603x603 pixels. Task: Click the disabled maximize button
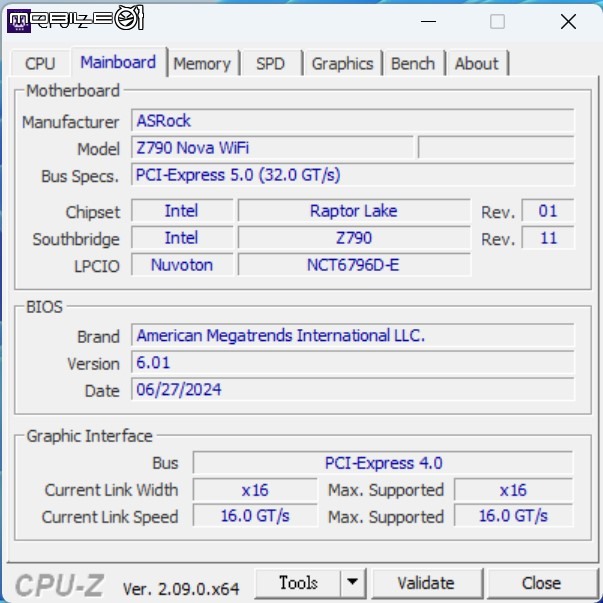tap(497, 22)
